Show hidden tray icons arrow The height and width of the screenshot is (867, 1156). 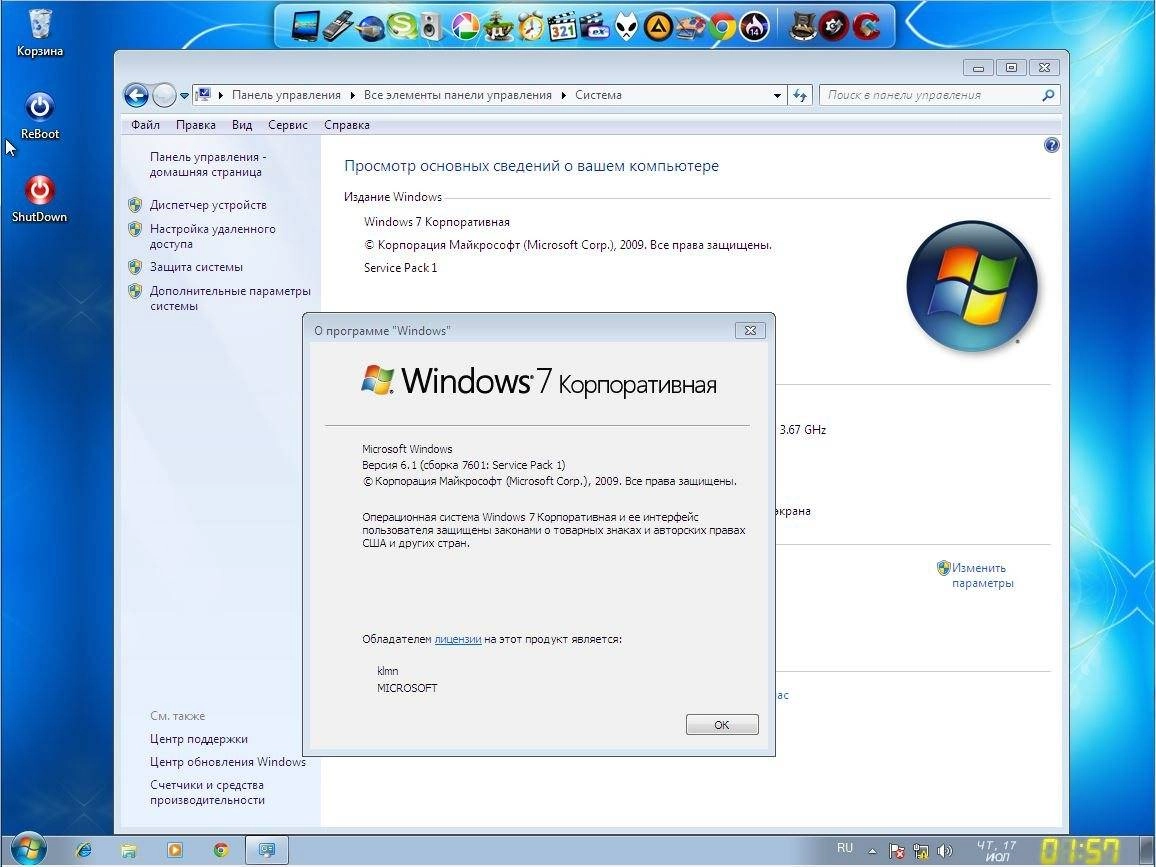872,851
